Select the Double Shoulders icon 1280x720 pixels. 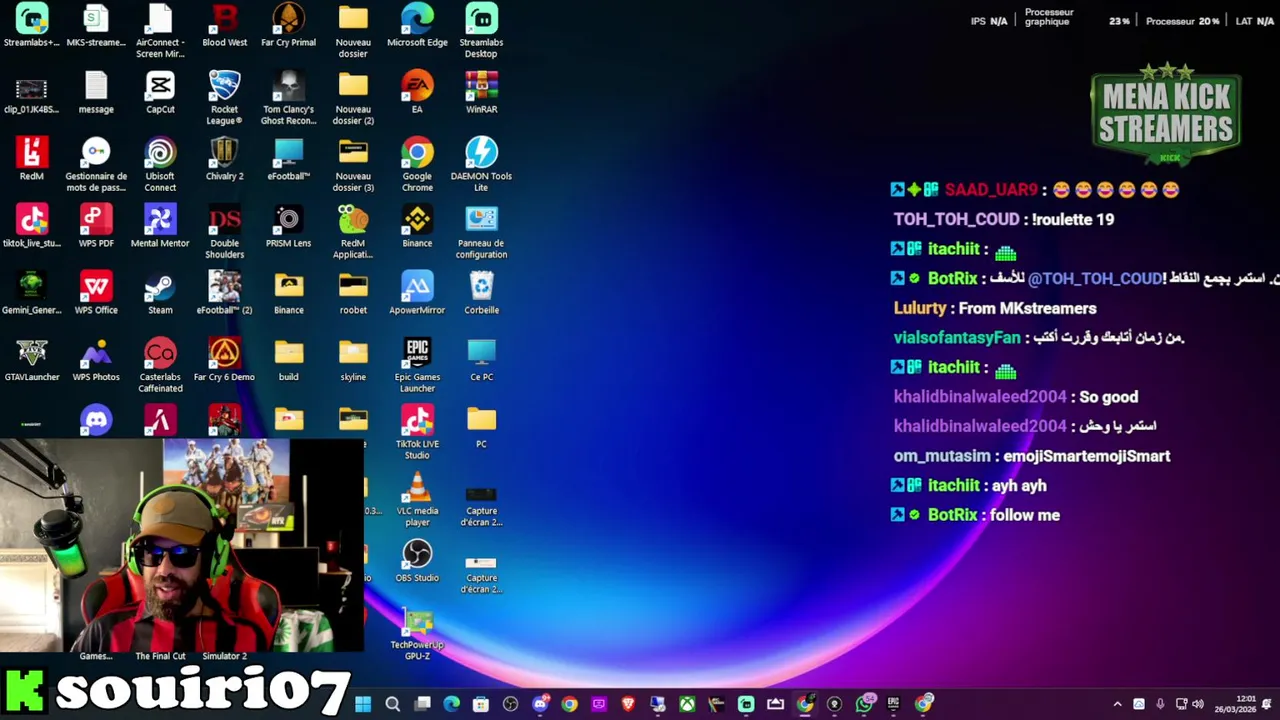coord(224,232)
